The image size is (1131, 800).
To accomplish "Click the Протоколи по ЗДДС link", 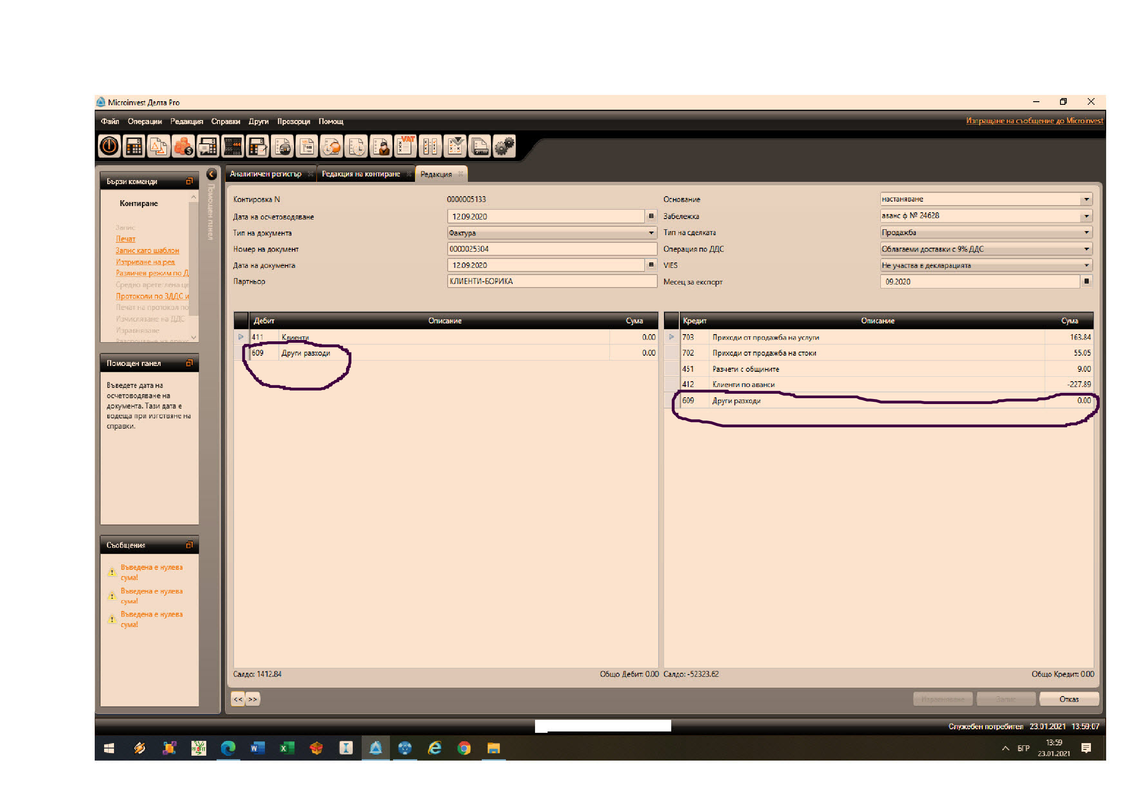I will [x=152, y=296].
